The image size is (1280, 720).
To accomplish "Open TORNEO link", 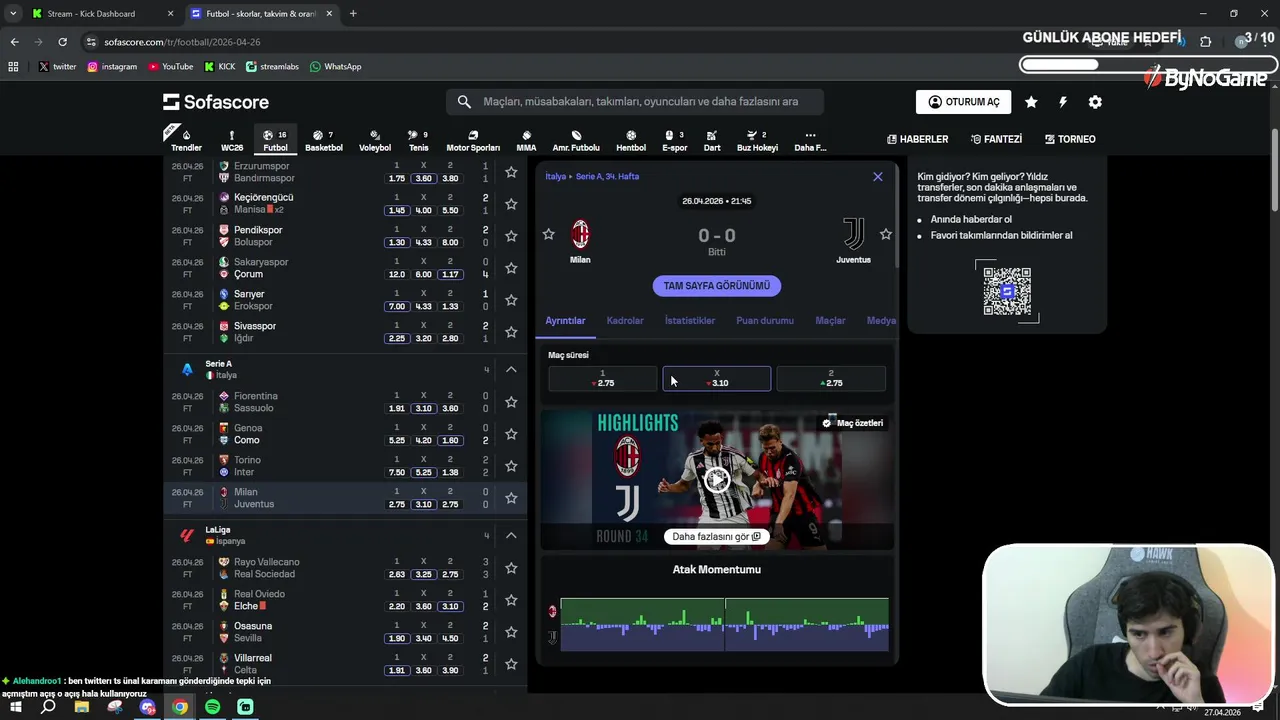I will click(1070, 139).
